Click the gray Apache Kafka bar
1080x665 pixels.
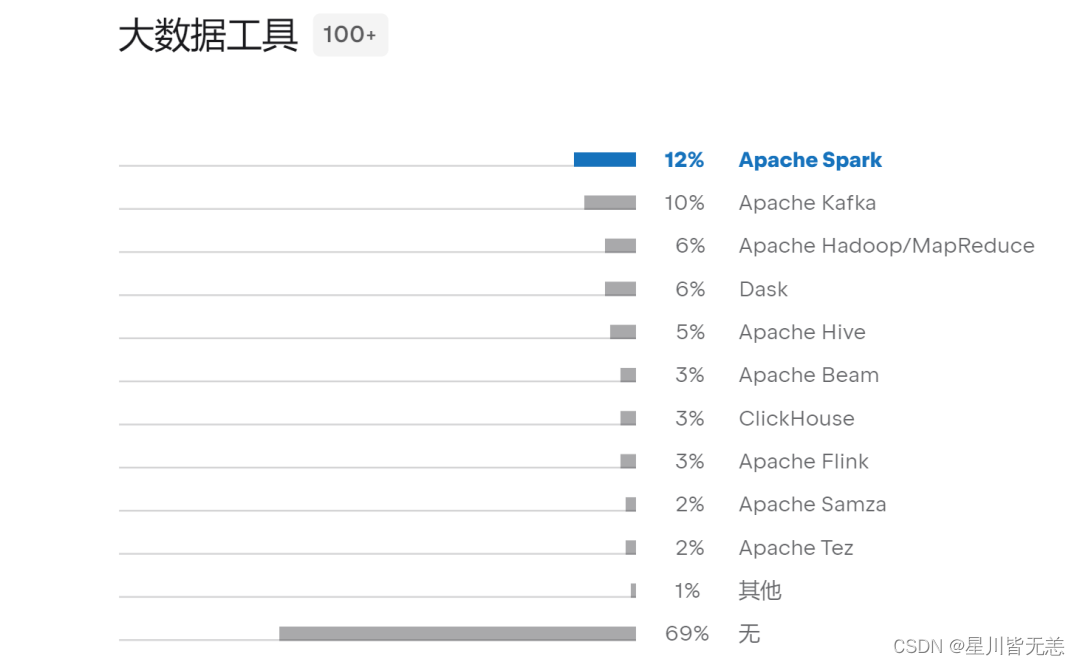pyautogui.click(x=610, y=203)
